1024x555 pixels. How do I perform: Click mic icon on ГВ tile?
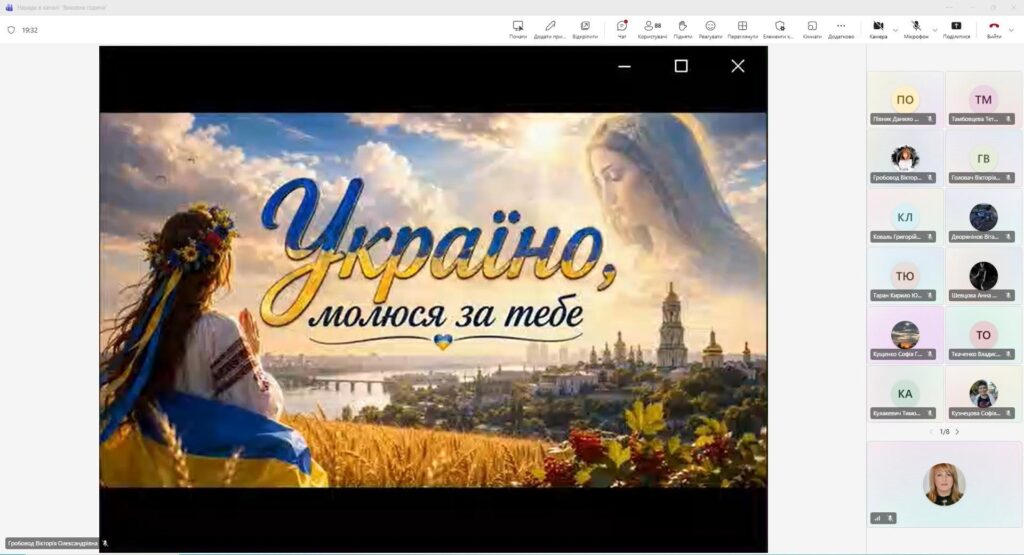[1008, 178]
